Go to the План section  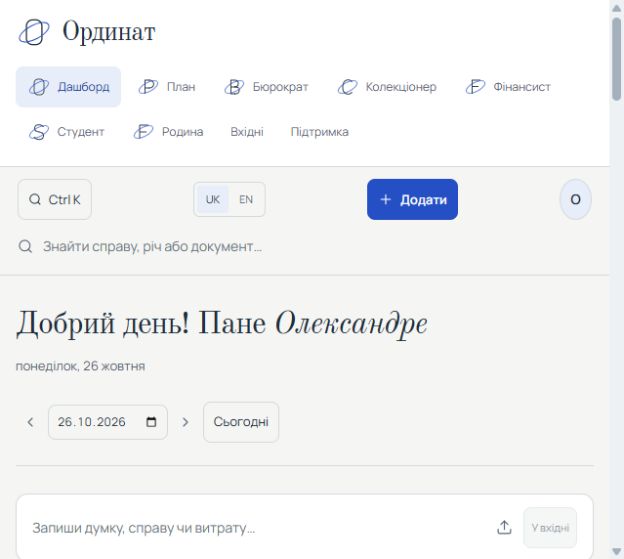click(167, 87)
